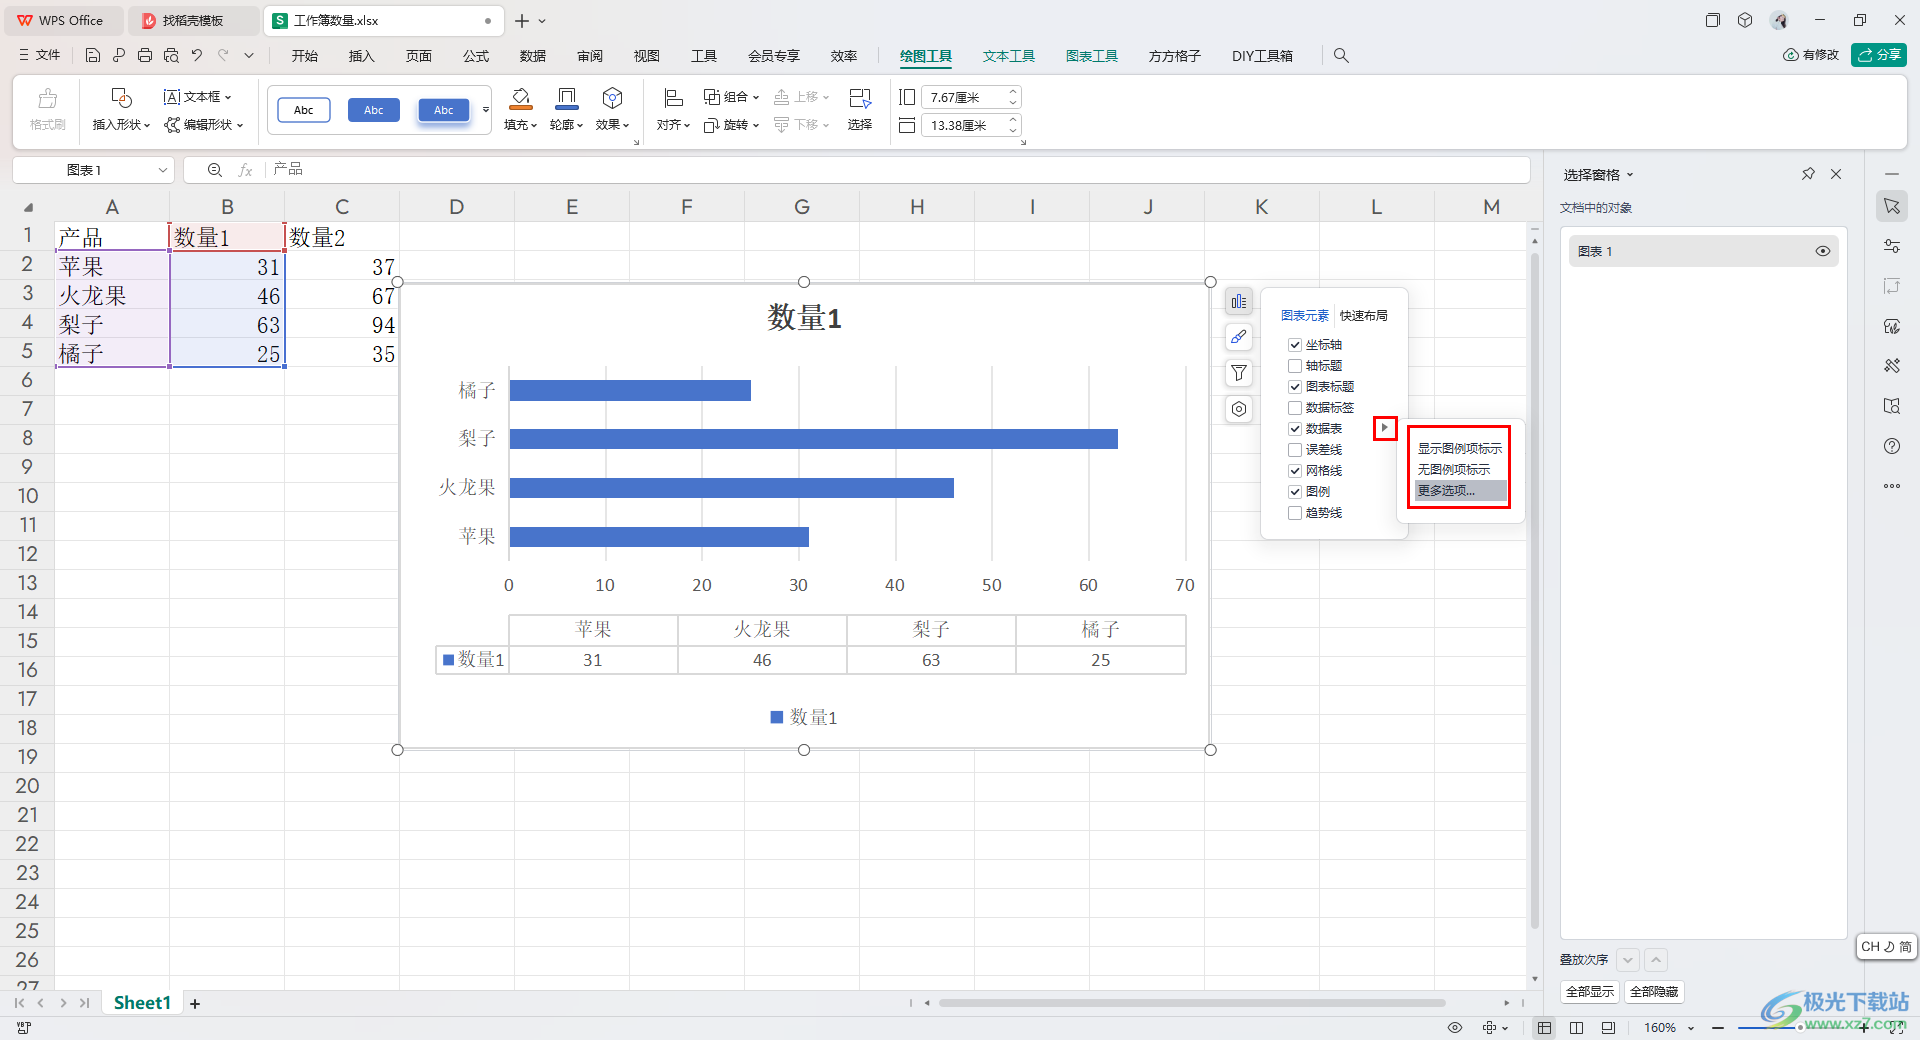Check the 数据标签 (data labels) checkbox
Image resolution: width=1920 pixels, height=1040 pixels.
click(1295, 408)
